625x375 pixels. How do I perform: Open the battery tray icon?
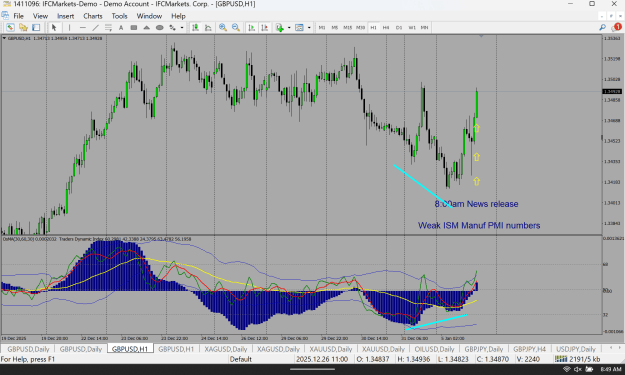589,369
